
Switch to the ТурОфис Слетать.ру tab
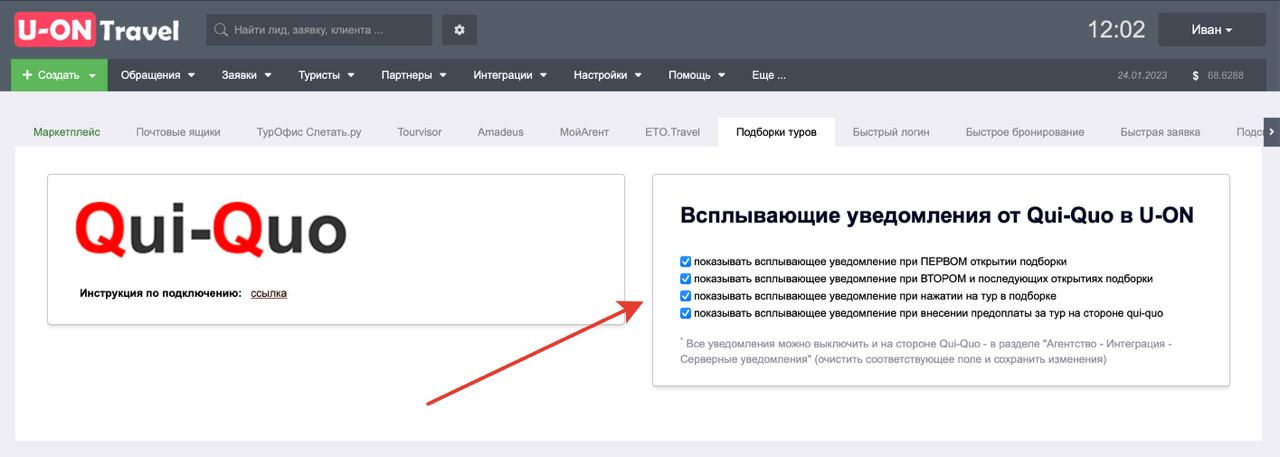pos(309,132)
